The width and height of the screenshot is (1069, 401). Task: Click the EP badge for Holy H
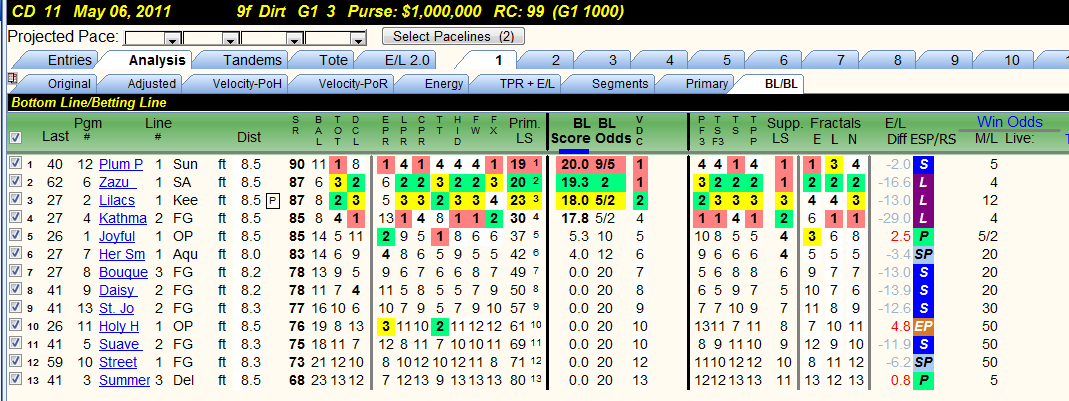924,326
